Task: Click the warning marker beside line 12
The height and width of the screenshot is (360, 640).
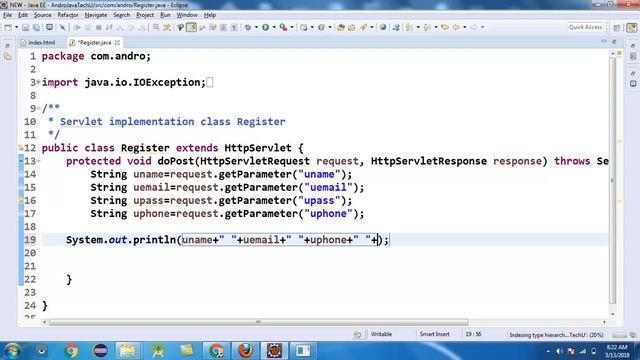Action: (x=21, y=148)
